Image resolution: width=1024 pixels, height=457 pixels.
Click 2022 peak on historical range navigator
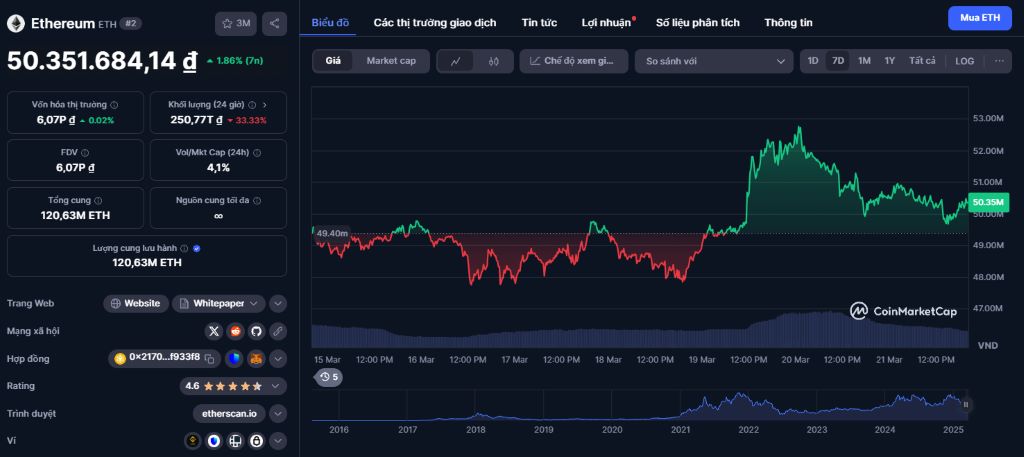click(x=739, y=395)
